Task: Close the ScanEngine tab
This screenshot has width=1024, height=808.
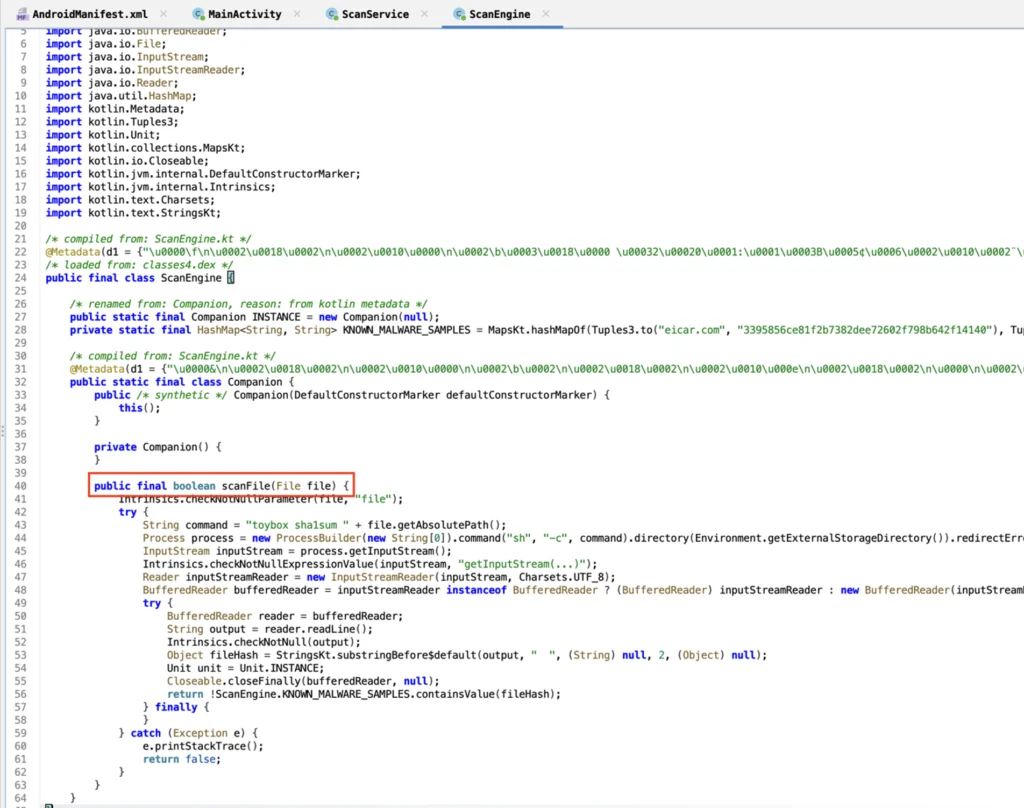Action: coord(548,15)
